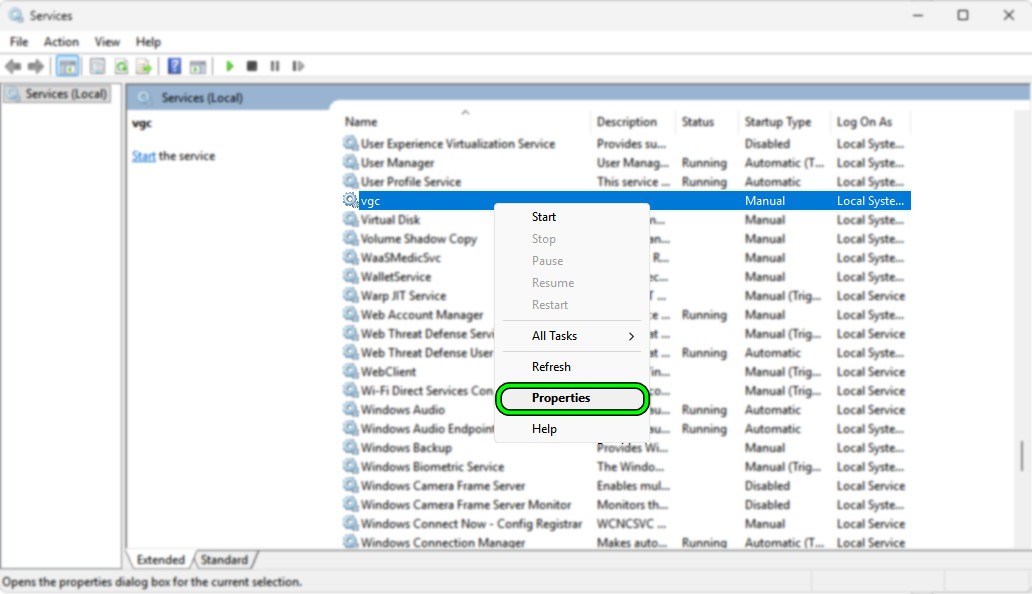
Task: Open the View menu
Action: pos(107,42)
